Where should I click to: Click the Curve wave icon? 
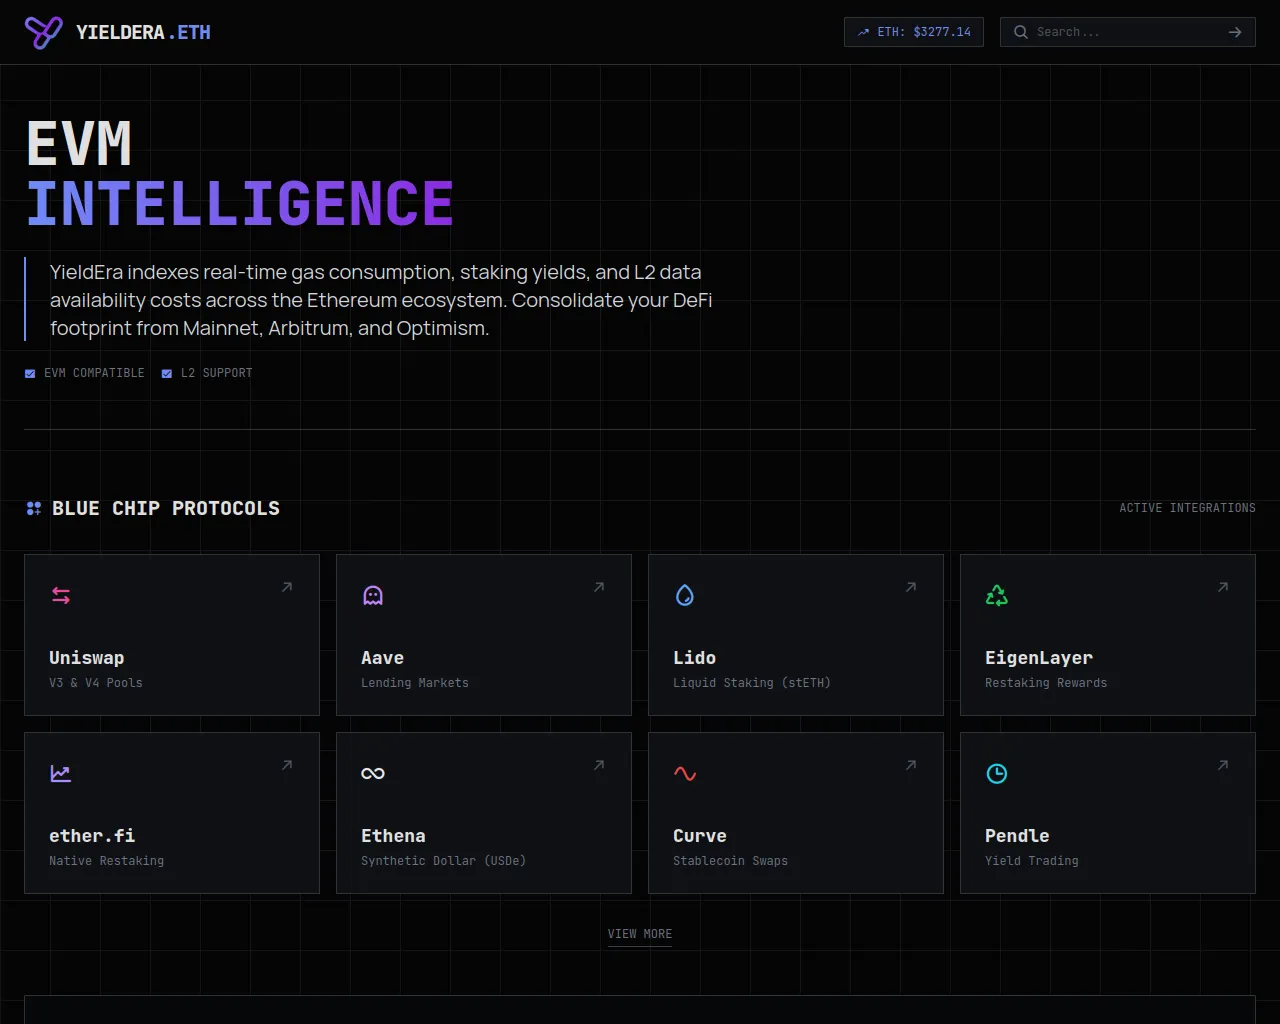[x=685, y=773]
